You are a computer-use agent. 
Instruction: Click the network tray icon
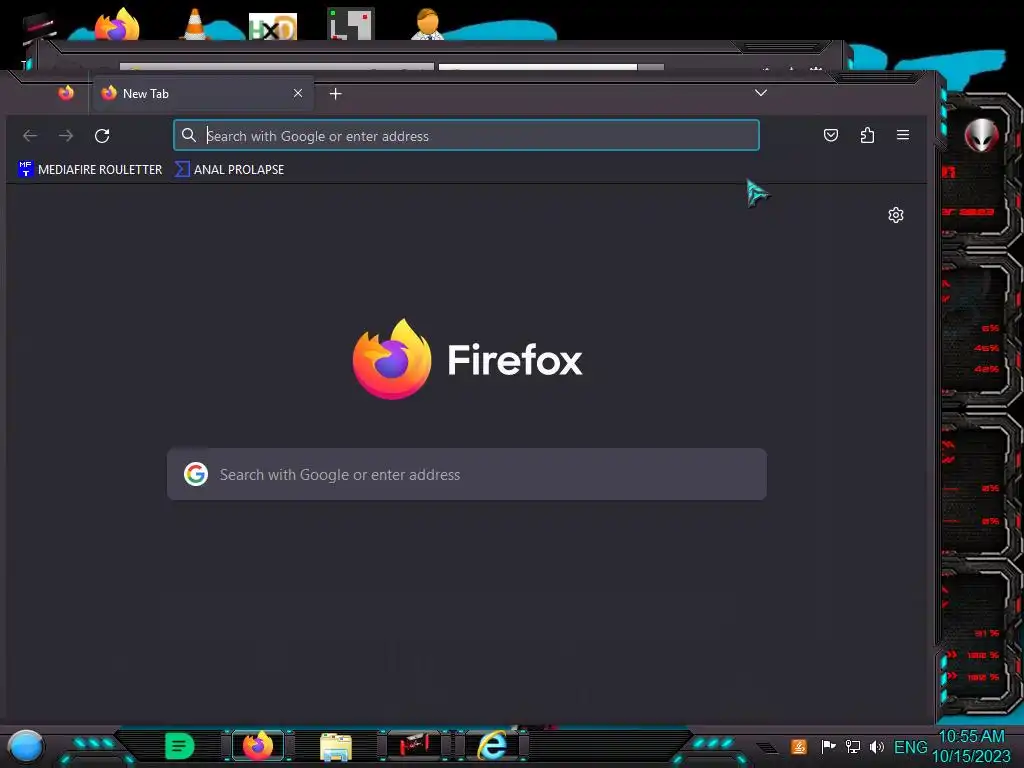coord(853,746)
